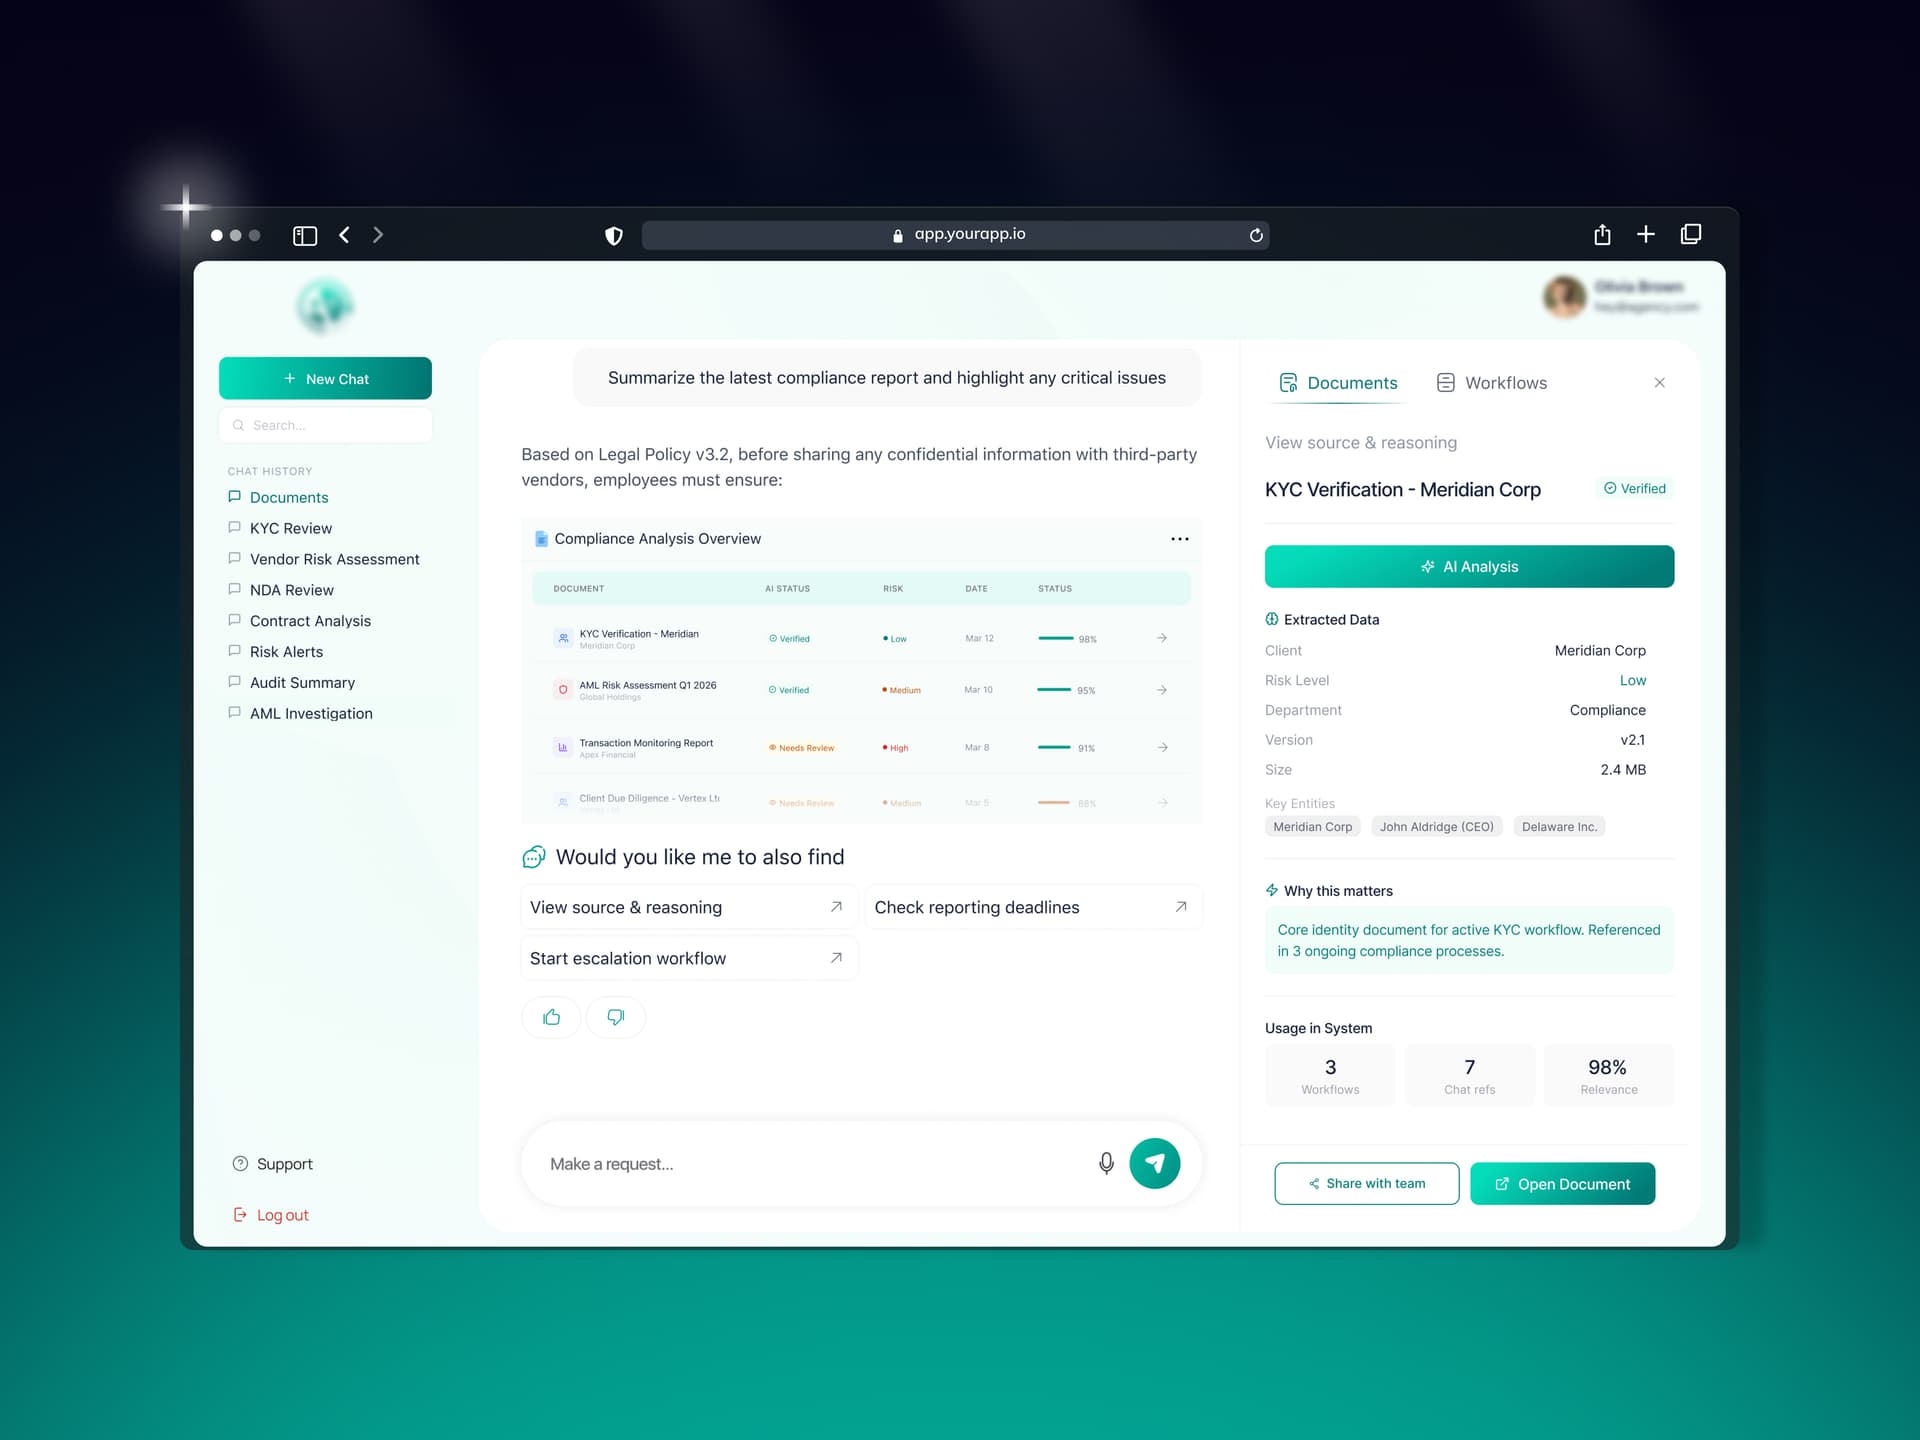Click Open Document

(x=1563, y=1184)
